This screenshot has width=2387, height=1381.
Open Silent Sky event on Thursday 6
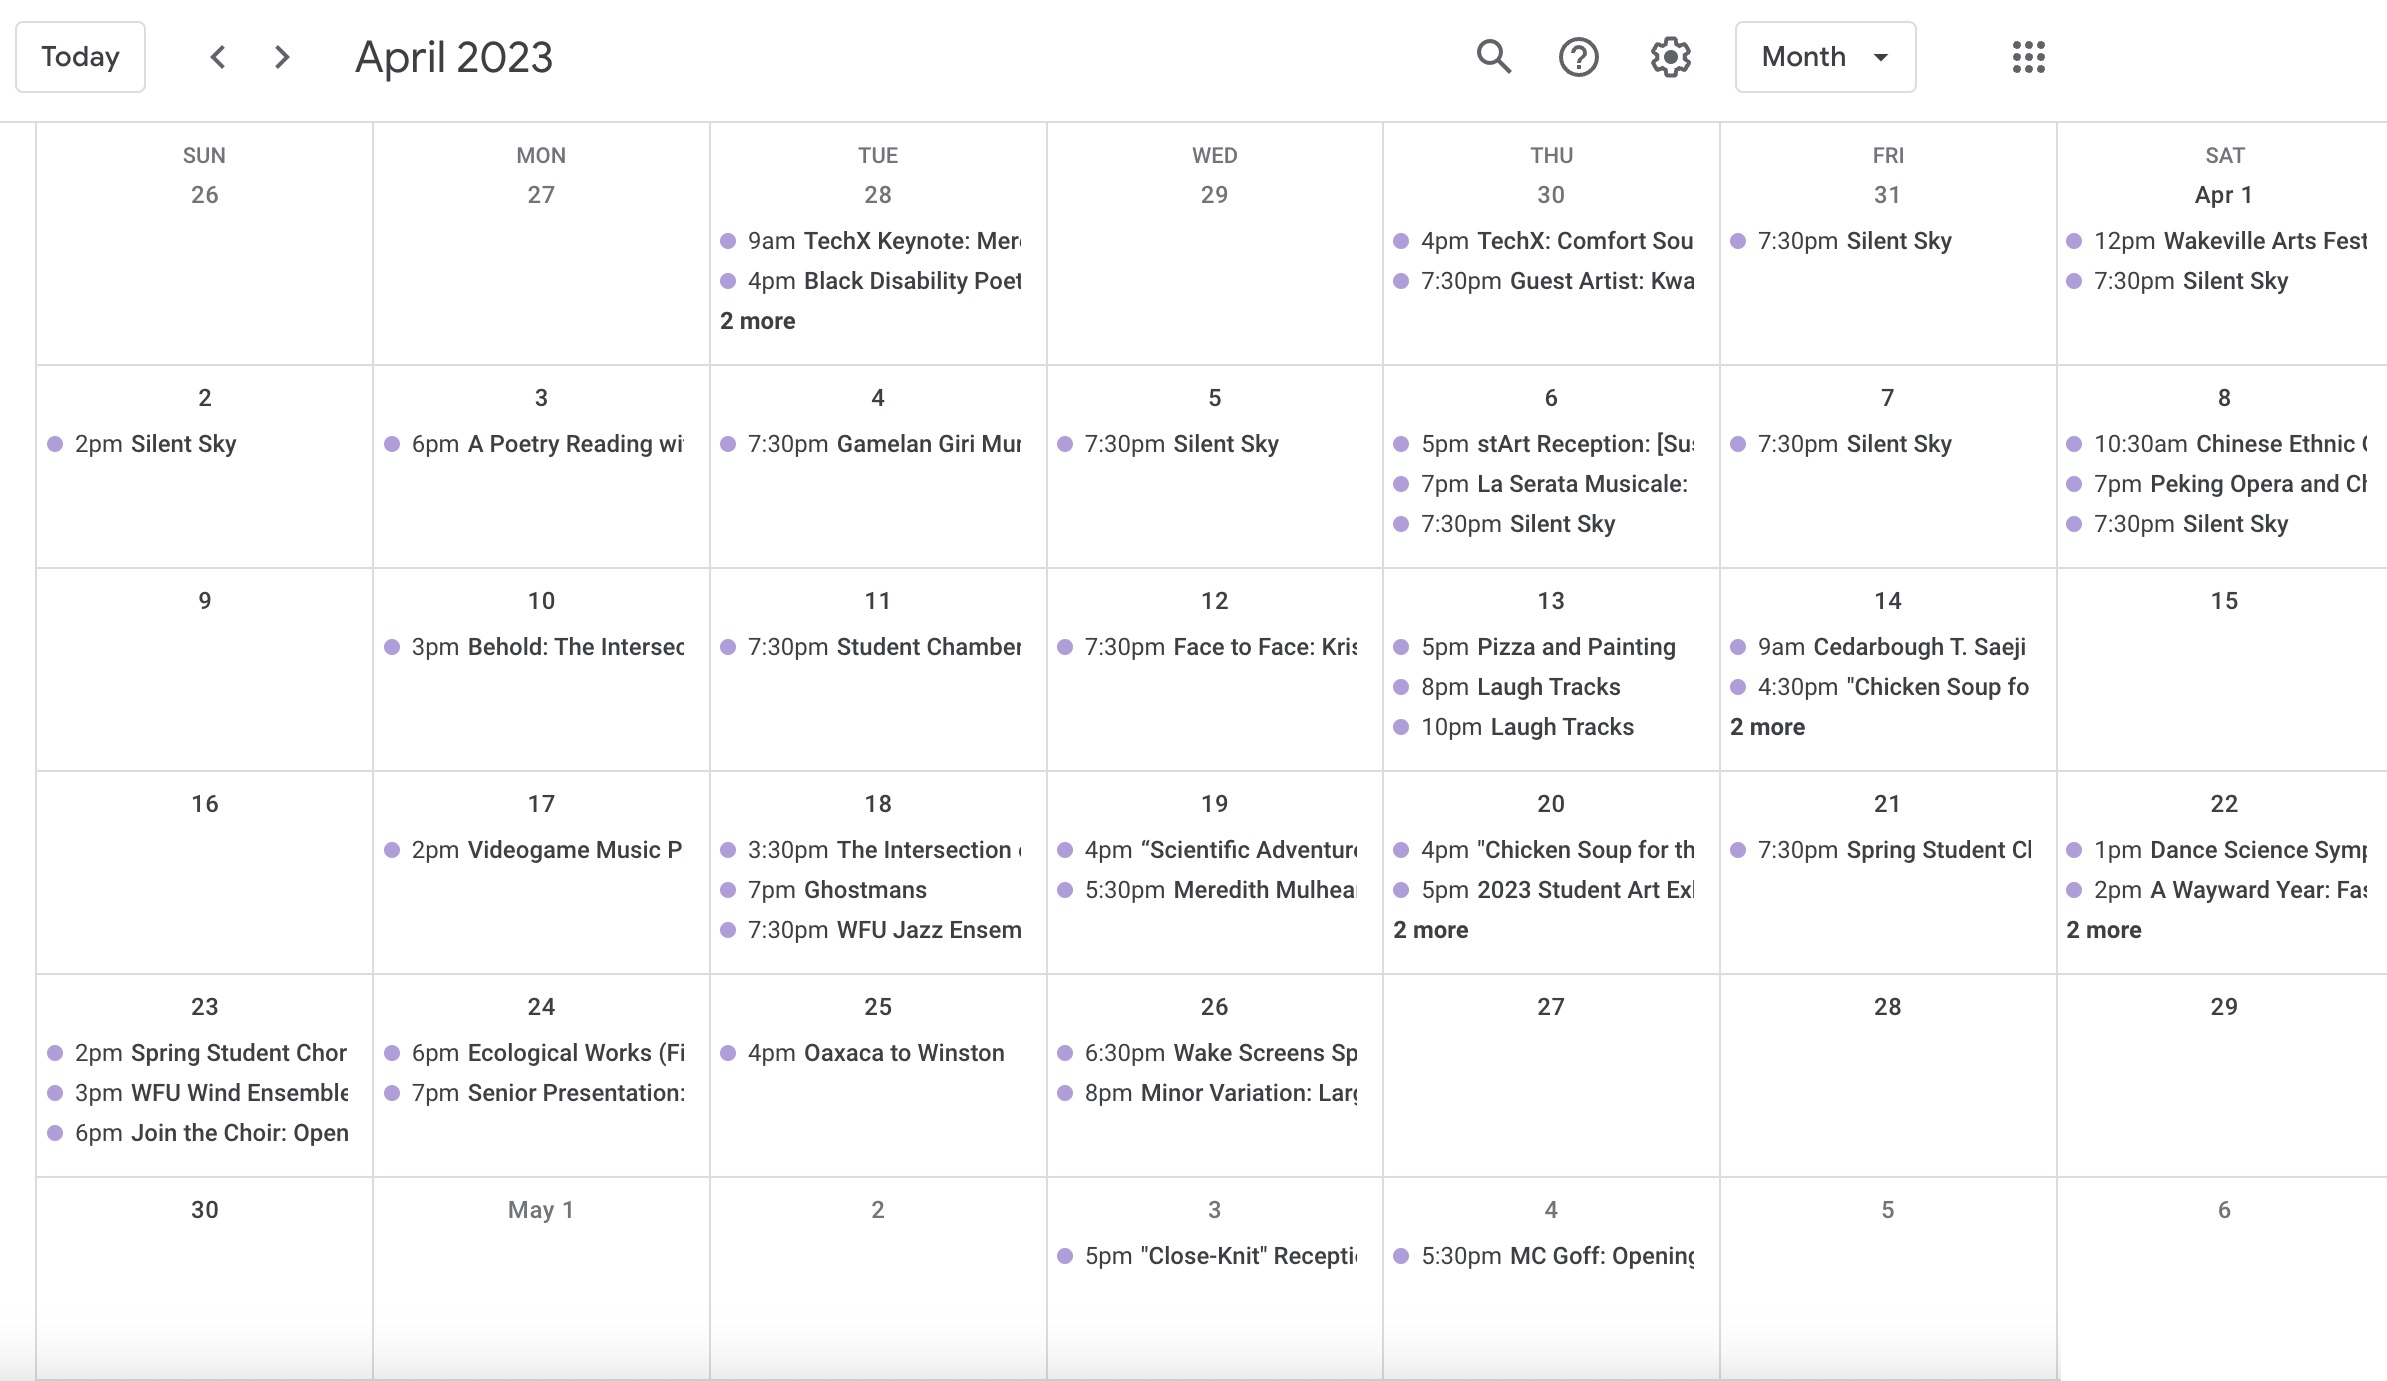coord(1504,524)
